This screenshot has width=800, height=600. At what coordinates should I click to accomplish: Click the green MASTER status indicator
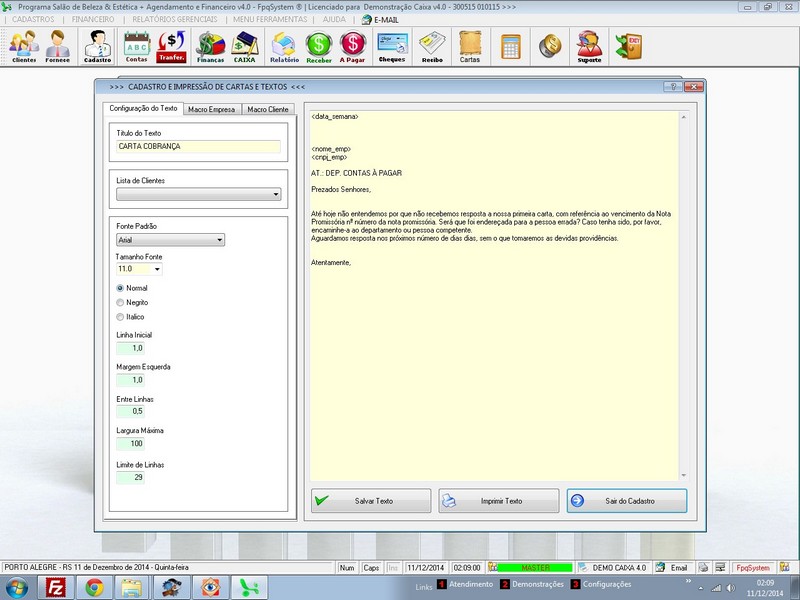(x=535, y=567)
